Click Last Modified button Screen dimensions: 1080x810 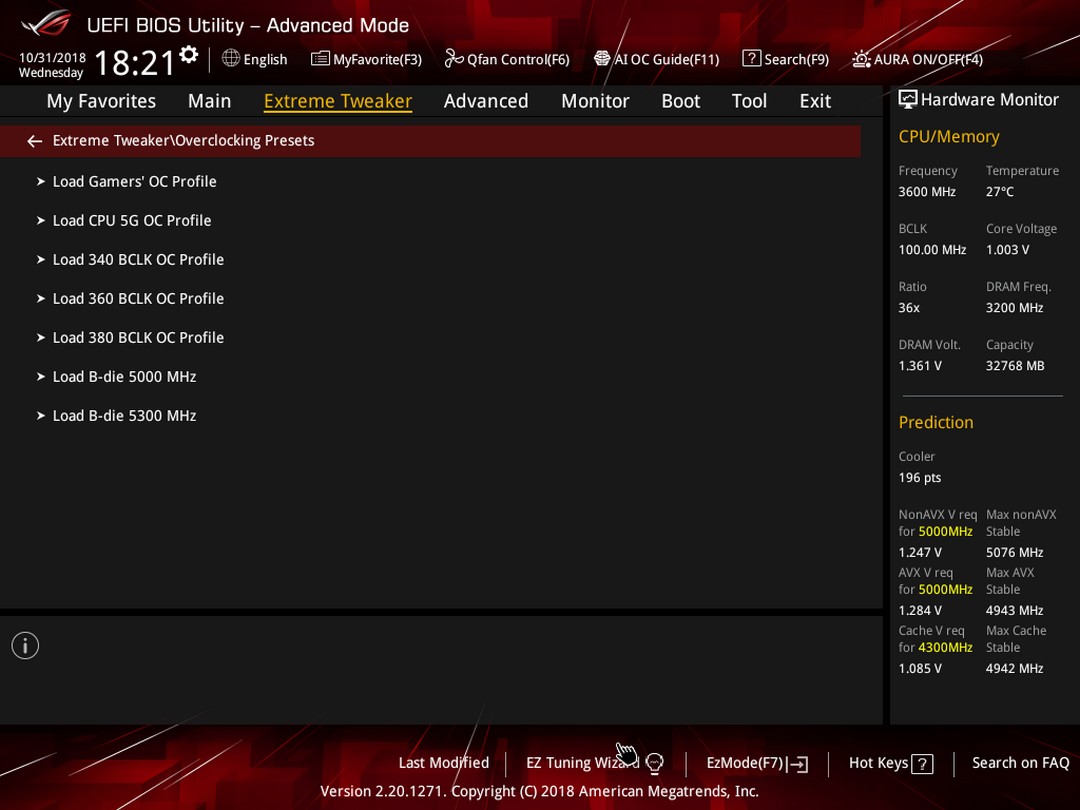[x=444, y=763]
